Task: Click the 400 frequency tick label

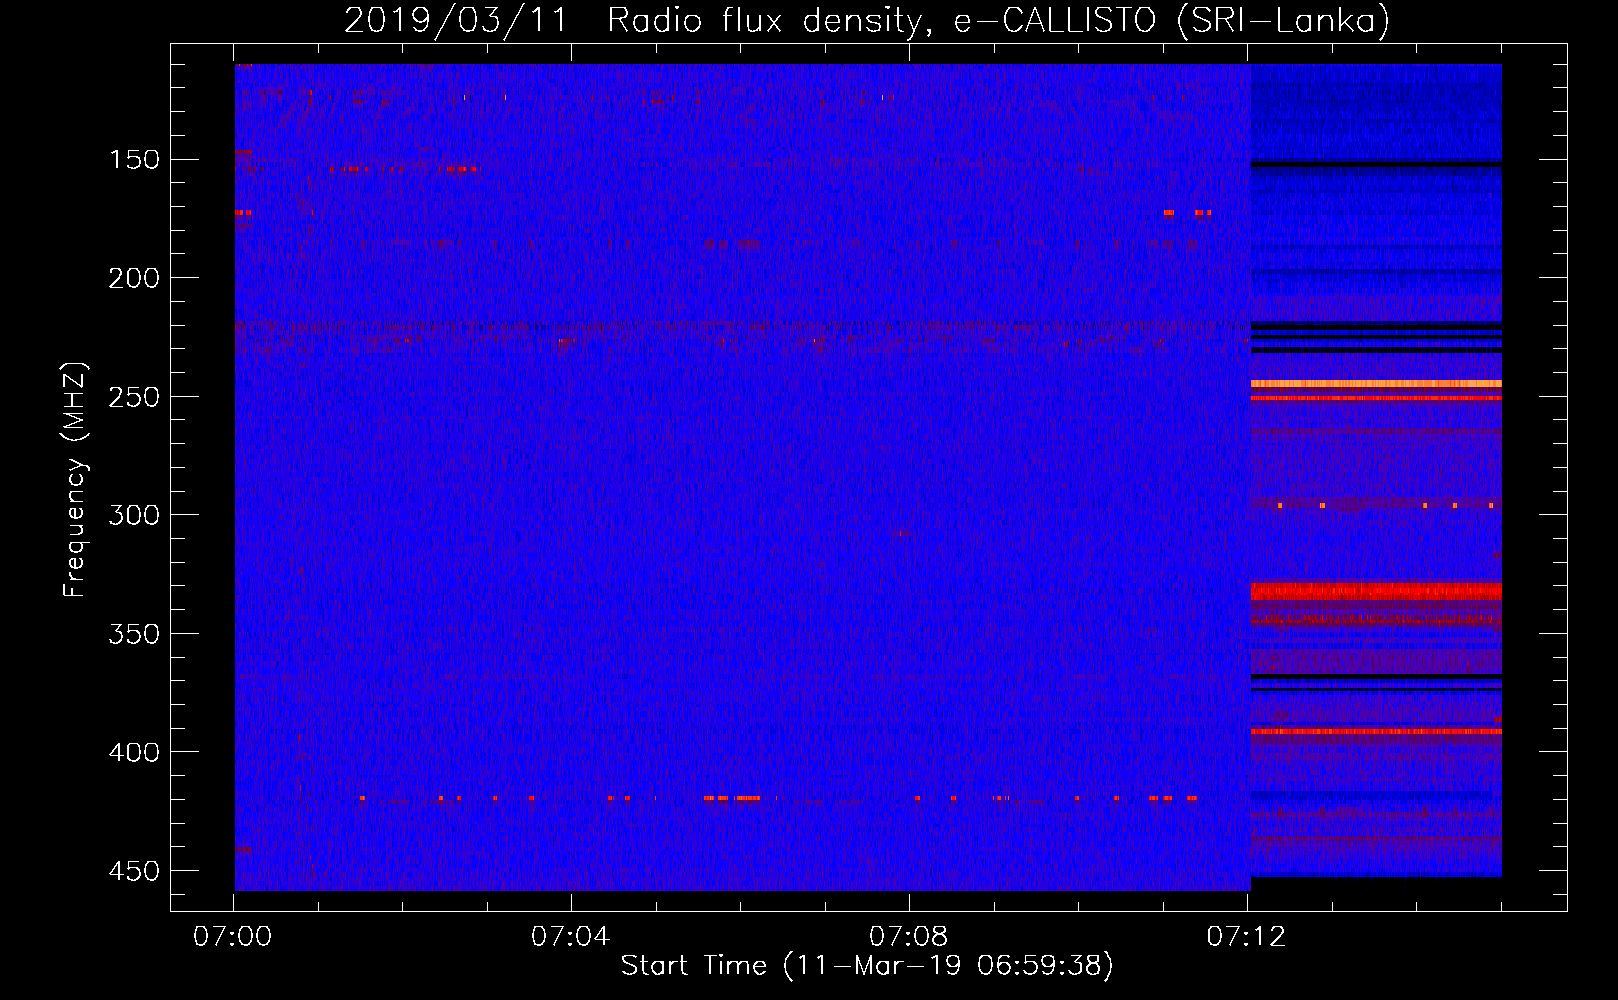Action: pyautogui.click(x=134, y=752)
